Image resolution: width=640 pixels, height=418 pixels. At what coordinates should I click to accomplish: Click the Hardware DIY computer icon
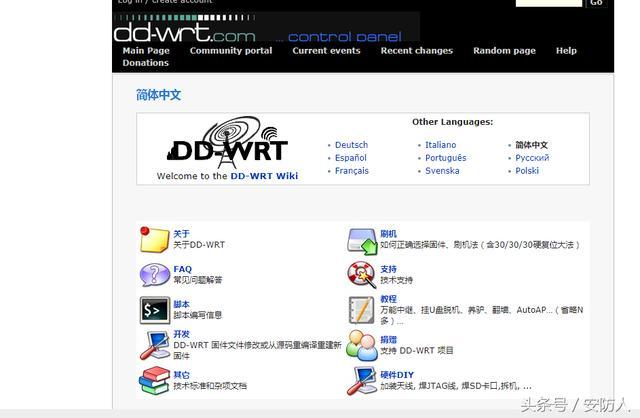[361, 380]
